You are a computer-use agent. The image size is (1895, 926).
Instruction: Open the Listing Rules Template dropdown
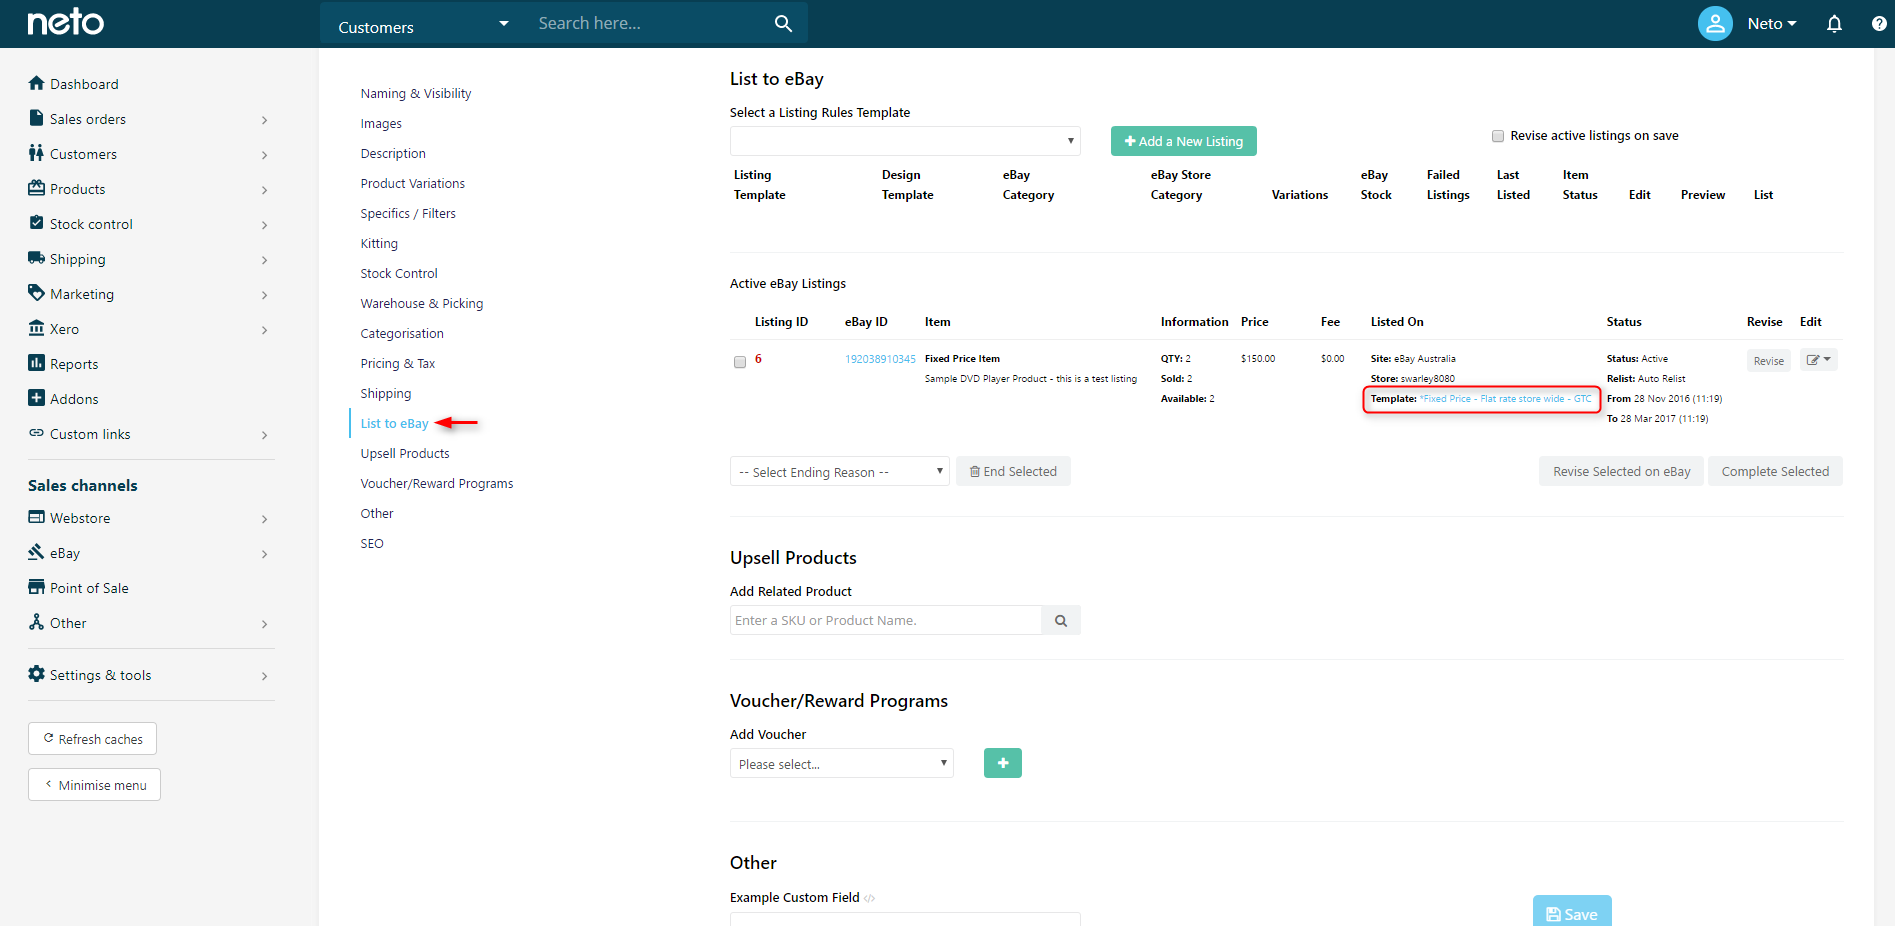pyautogui.click(x=905, y=141)
